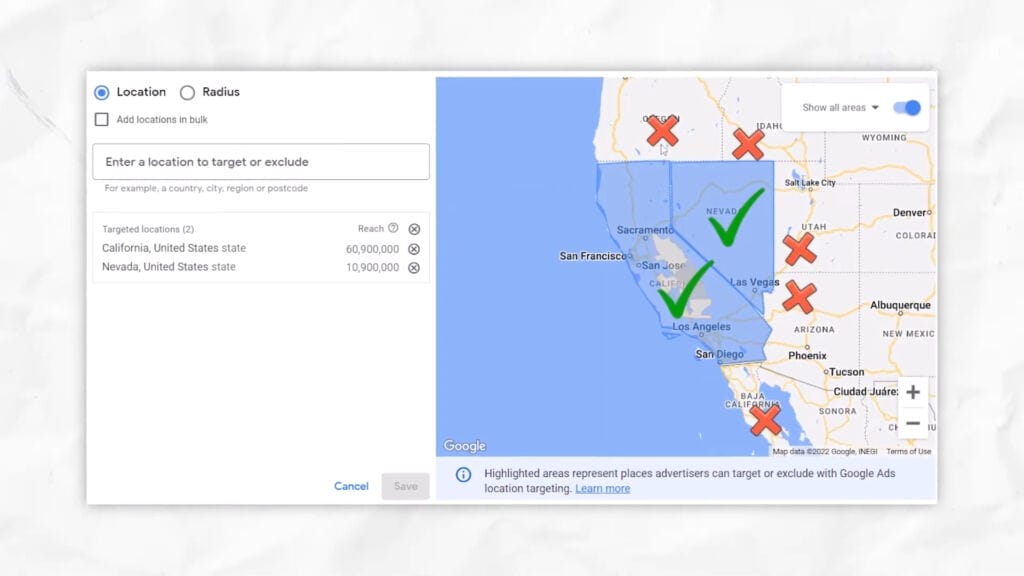
Task: Zoom out on the map
Action: tap(911, 423)
